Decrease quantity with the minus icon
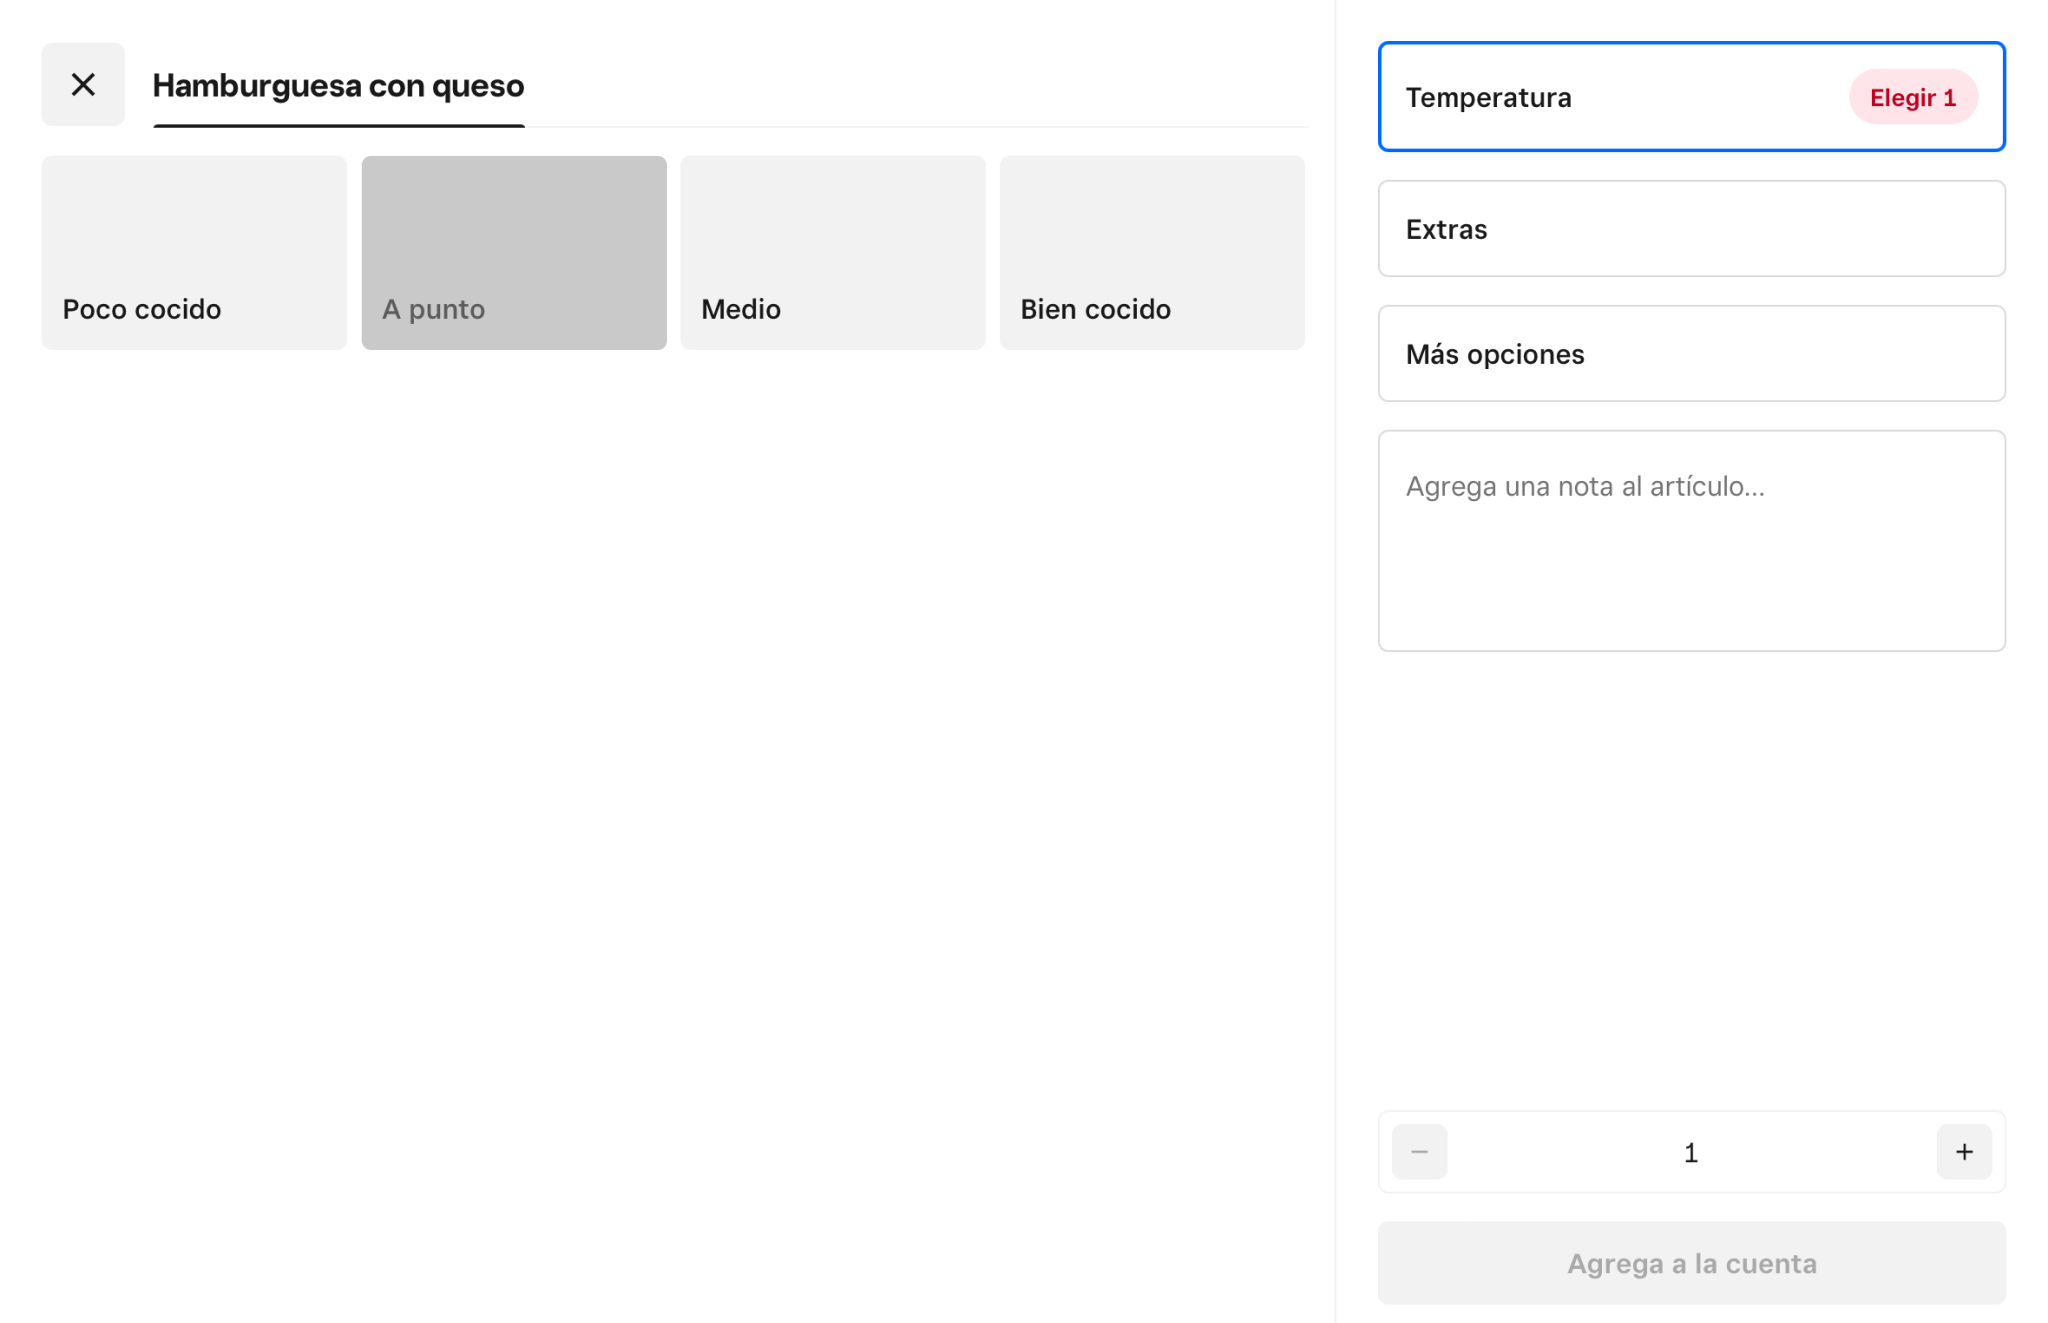2048x1323 pixels. pyautogui.click(x=1419, y=1152)
